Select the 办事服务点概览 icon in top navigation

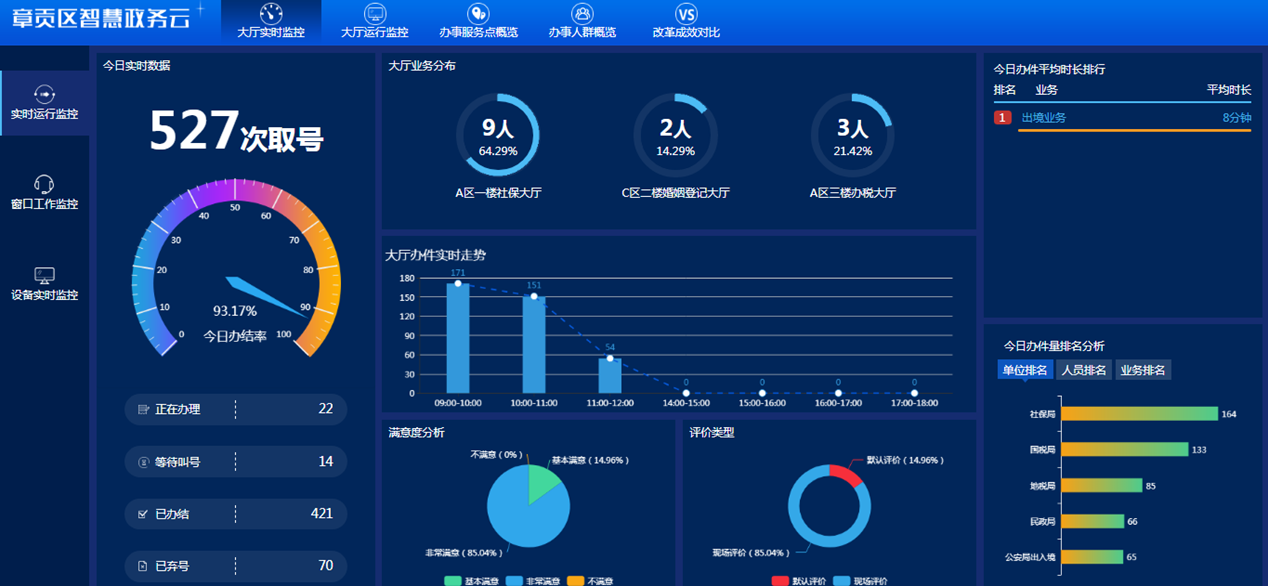(x=478, y=13)
